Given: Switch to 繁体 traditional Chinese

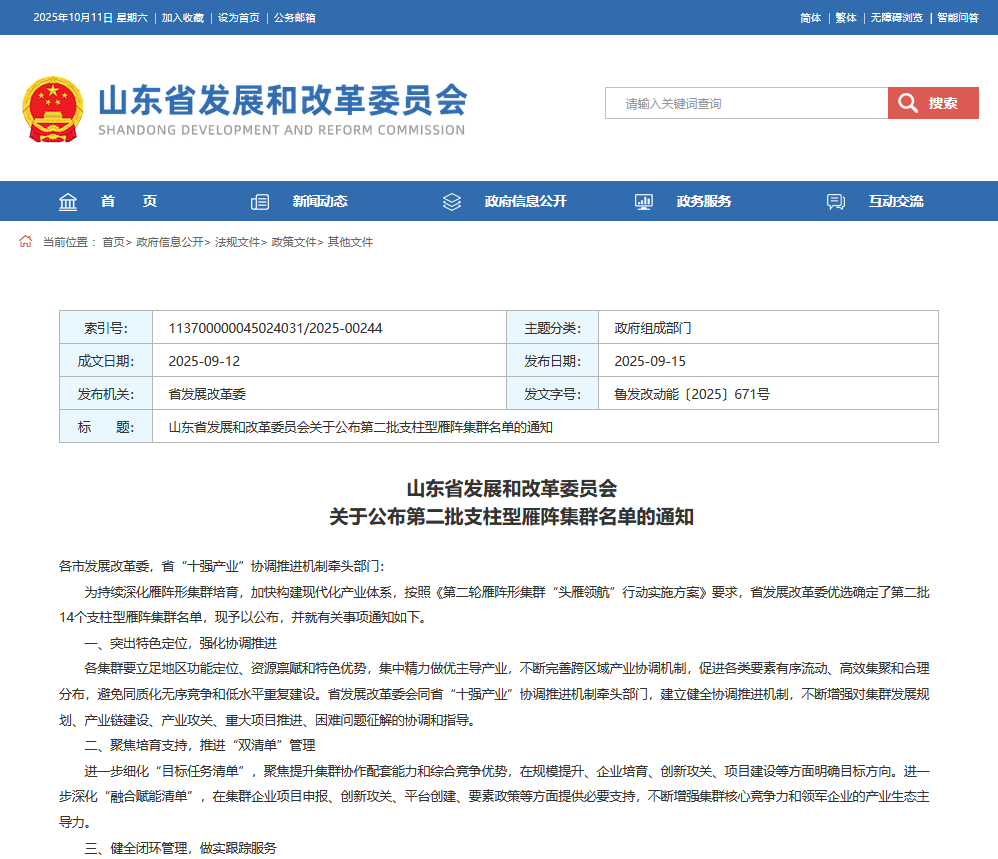Looking at the screenshot, I should pos(846,18).
